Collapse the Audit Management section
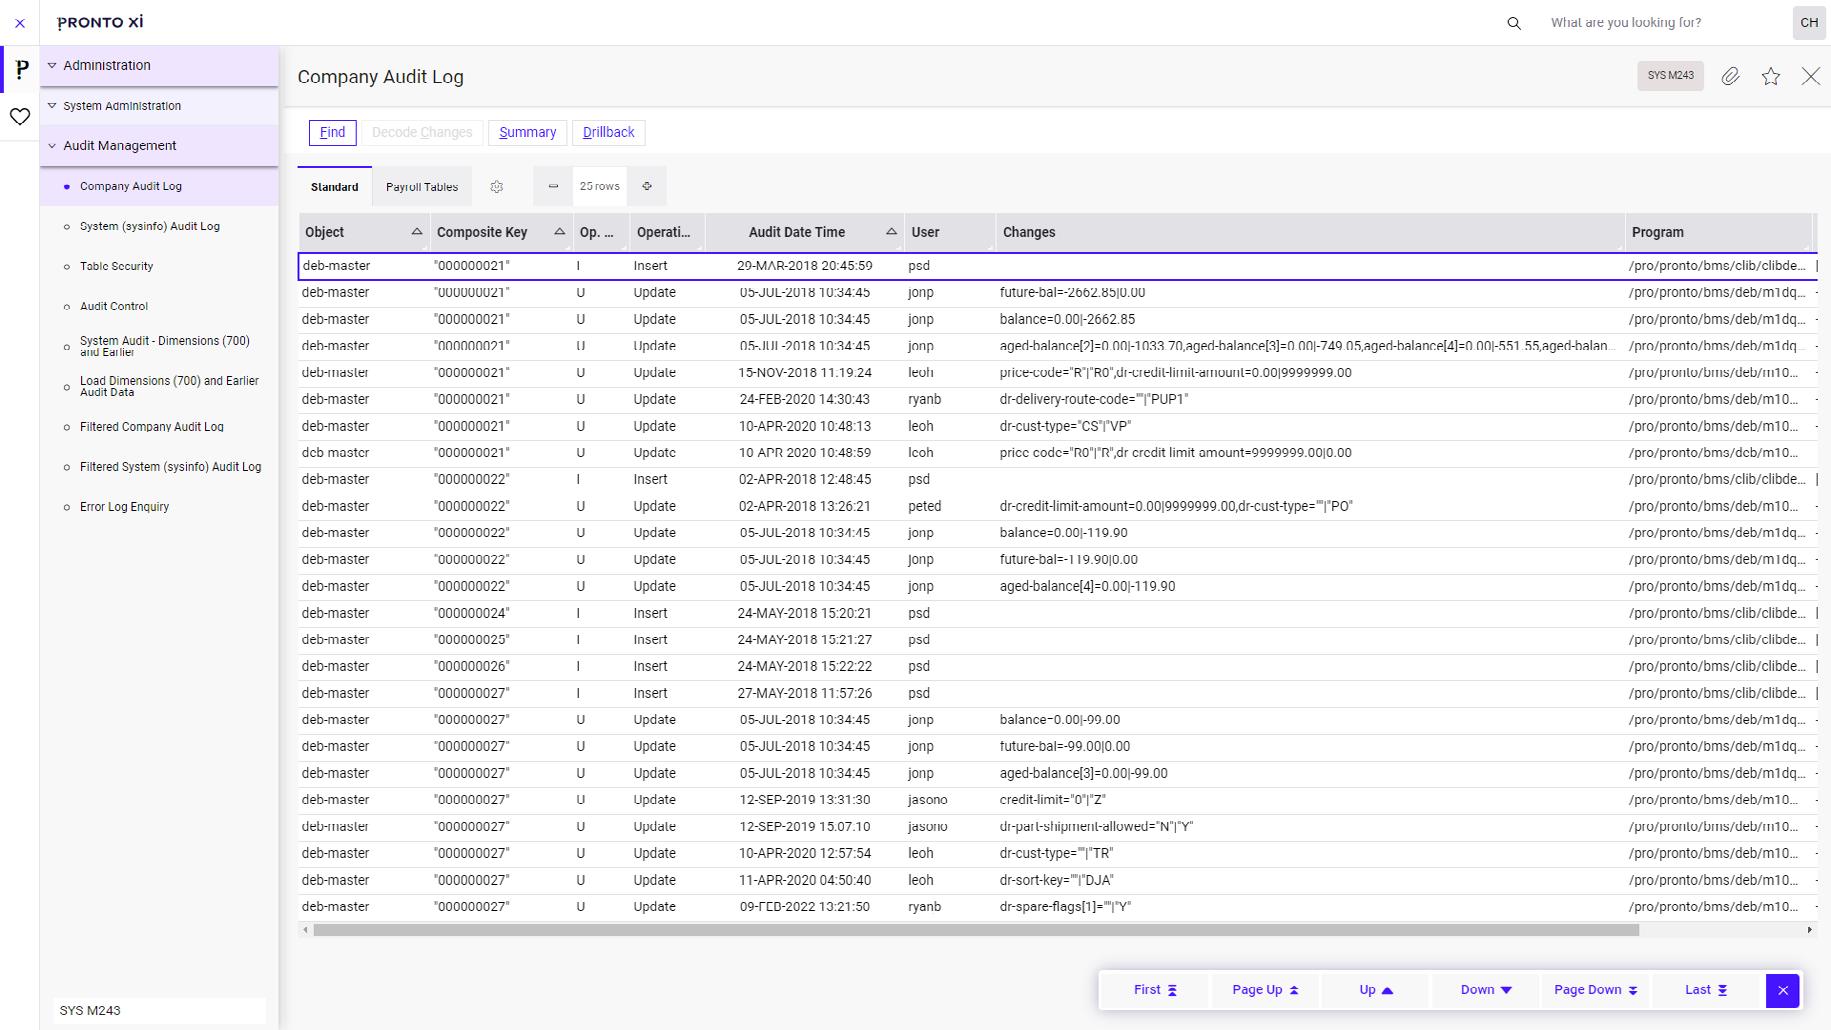This screenshot has height=1030, width=1831. [52, 145]
